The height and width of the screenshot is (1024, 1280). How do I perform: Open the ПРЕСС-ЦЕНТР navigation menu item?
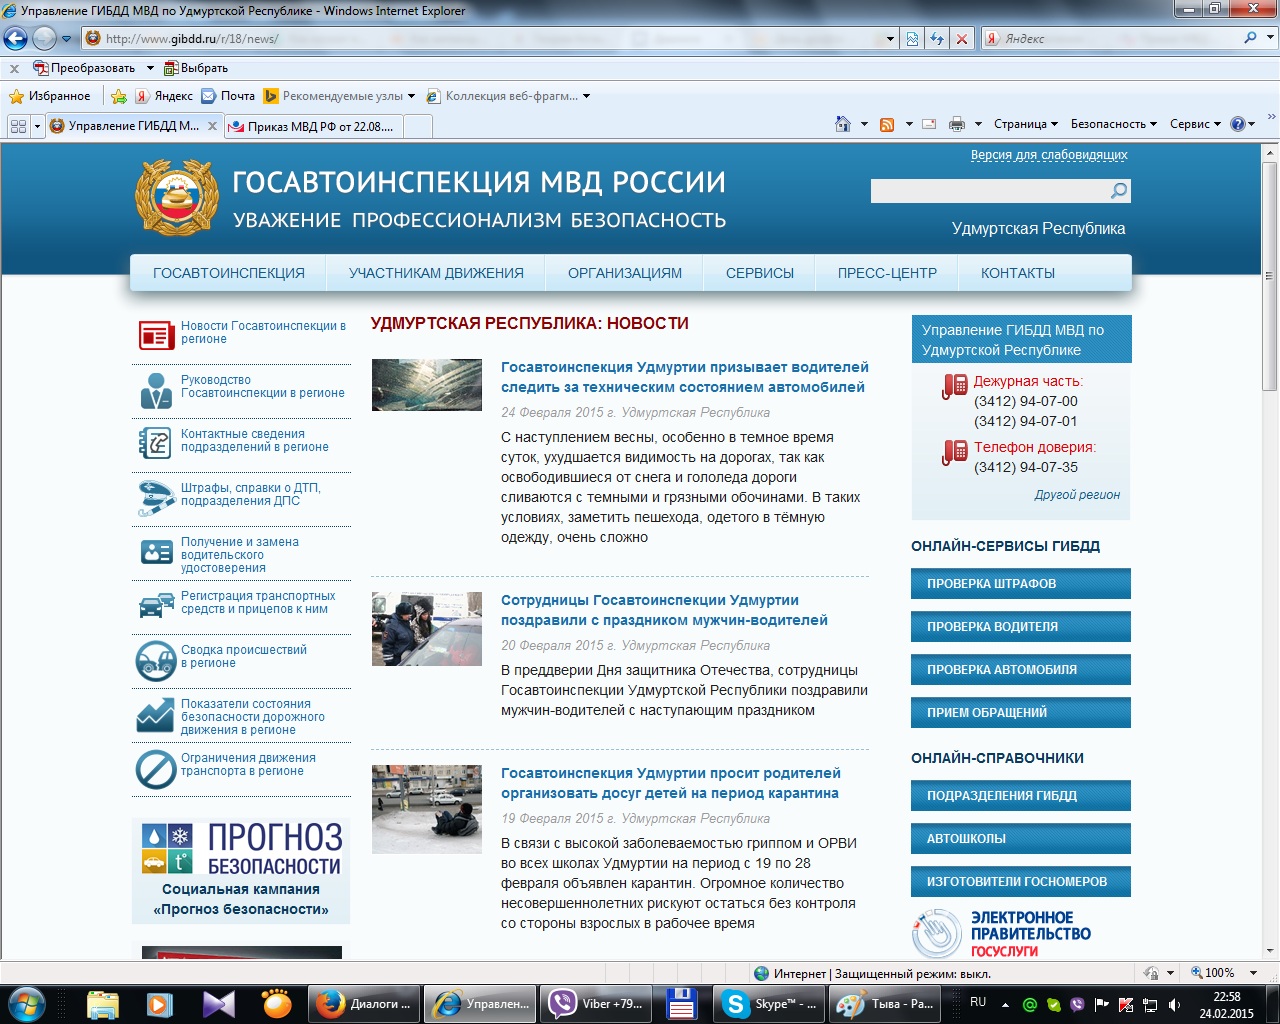tap(887, 273)
